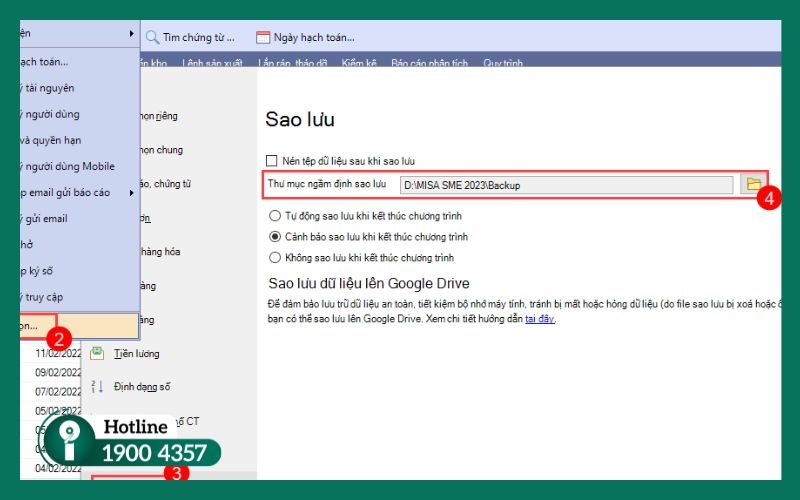Select Không sao lưu khi kết thúc chương trình
Screen dimensions: 800x500
click(275, 258)
